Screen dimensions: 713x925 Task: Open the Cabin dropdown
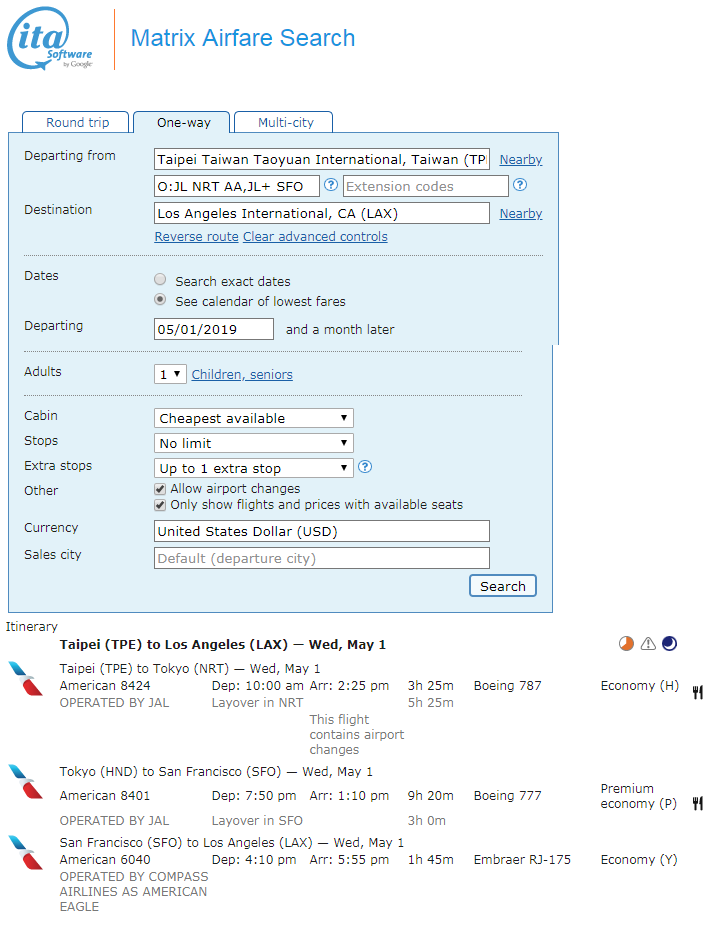coord(254,418)
